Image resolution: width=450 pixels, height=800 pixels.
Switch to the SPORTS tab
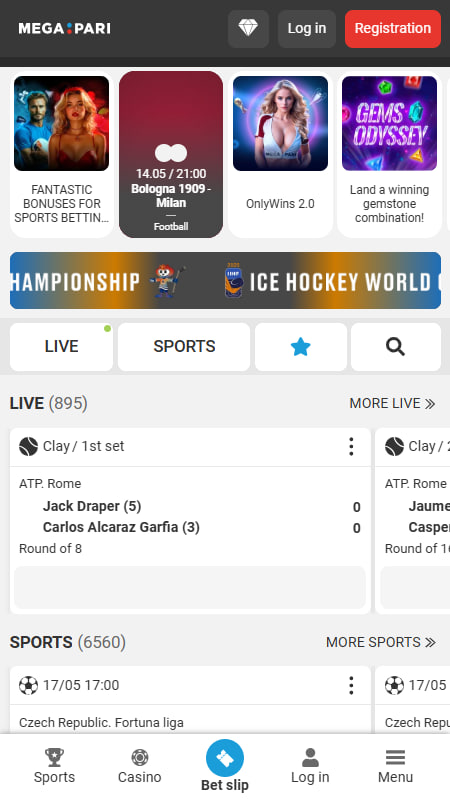click(184, 347)
